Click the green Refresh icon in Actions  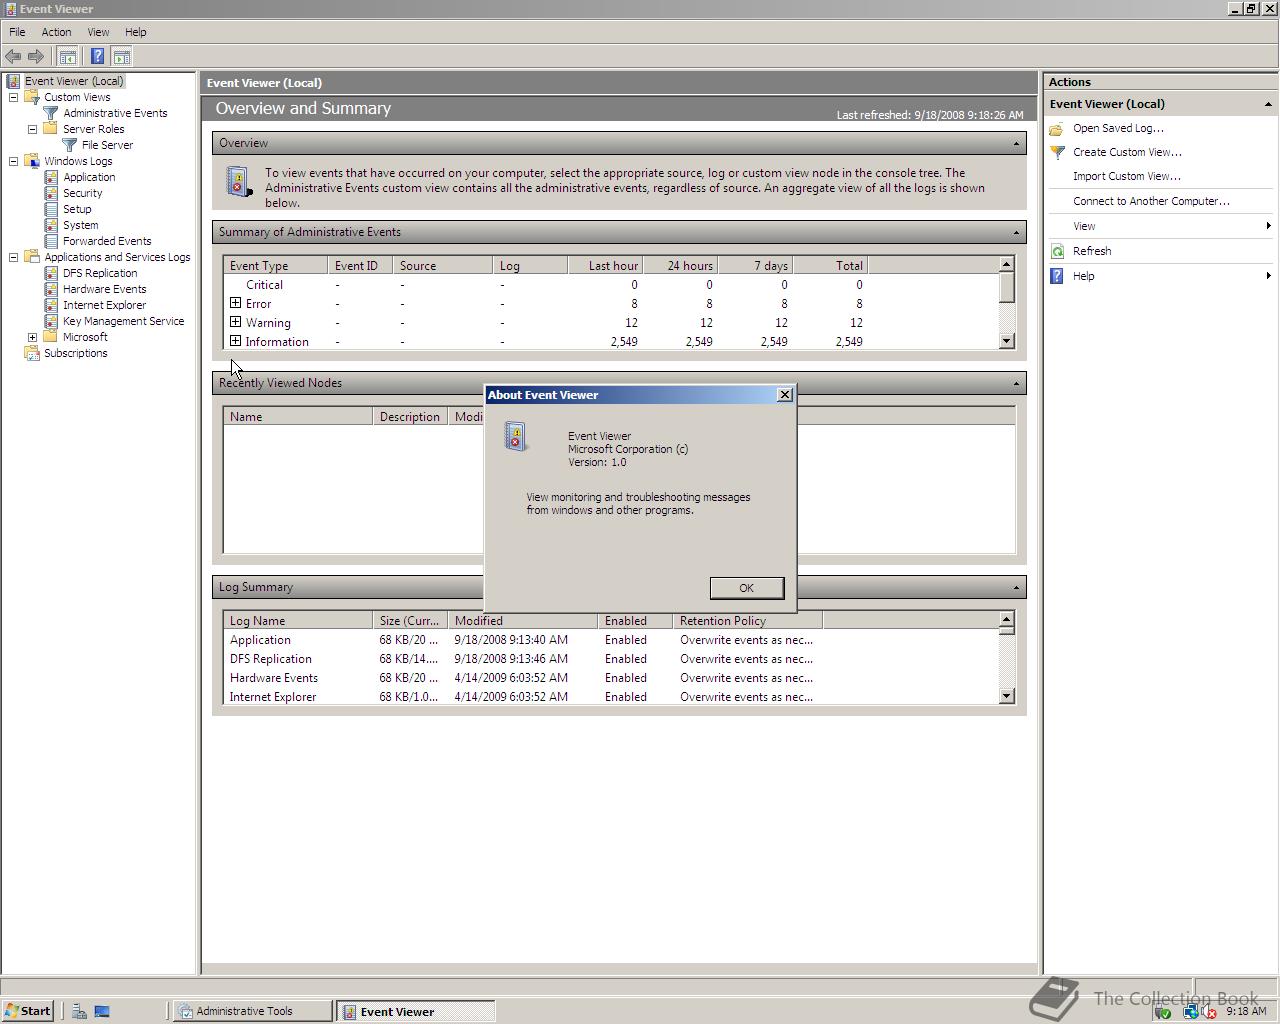pos(1057,251)
